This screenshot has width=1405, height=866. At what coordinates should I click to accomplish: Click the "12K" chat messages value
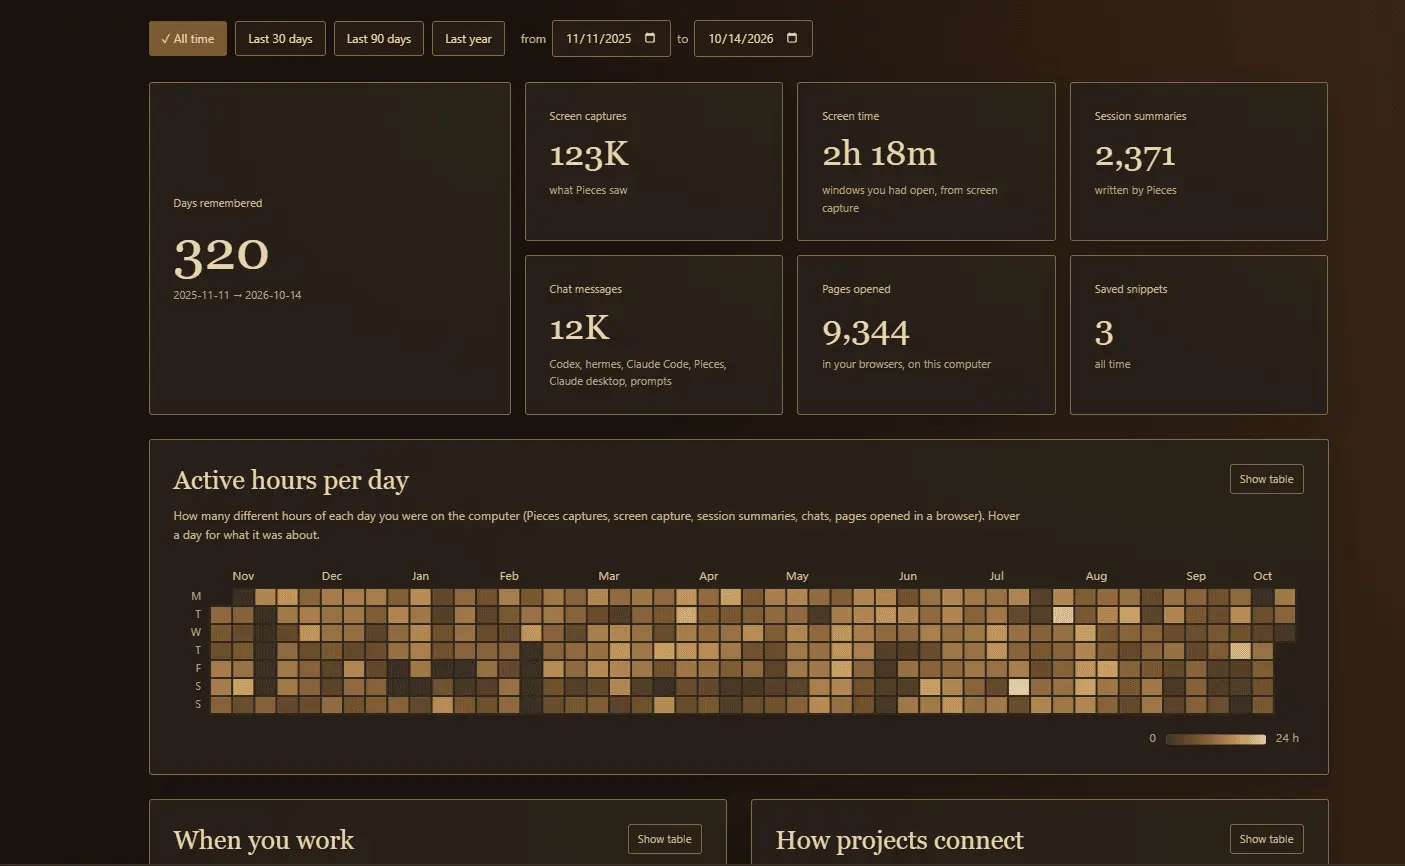pos(579,328)
